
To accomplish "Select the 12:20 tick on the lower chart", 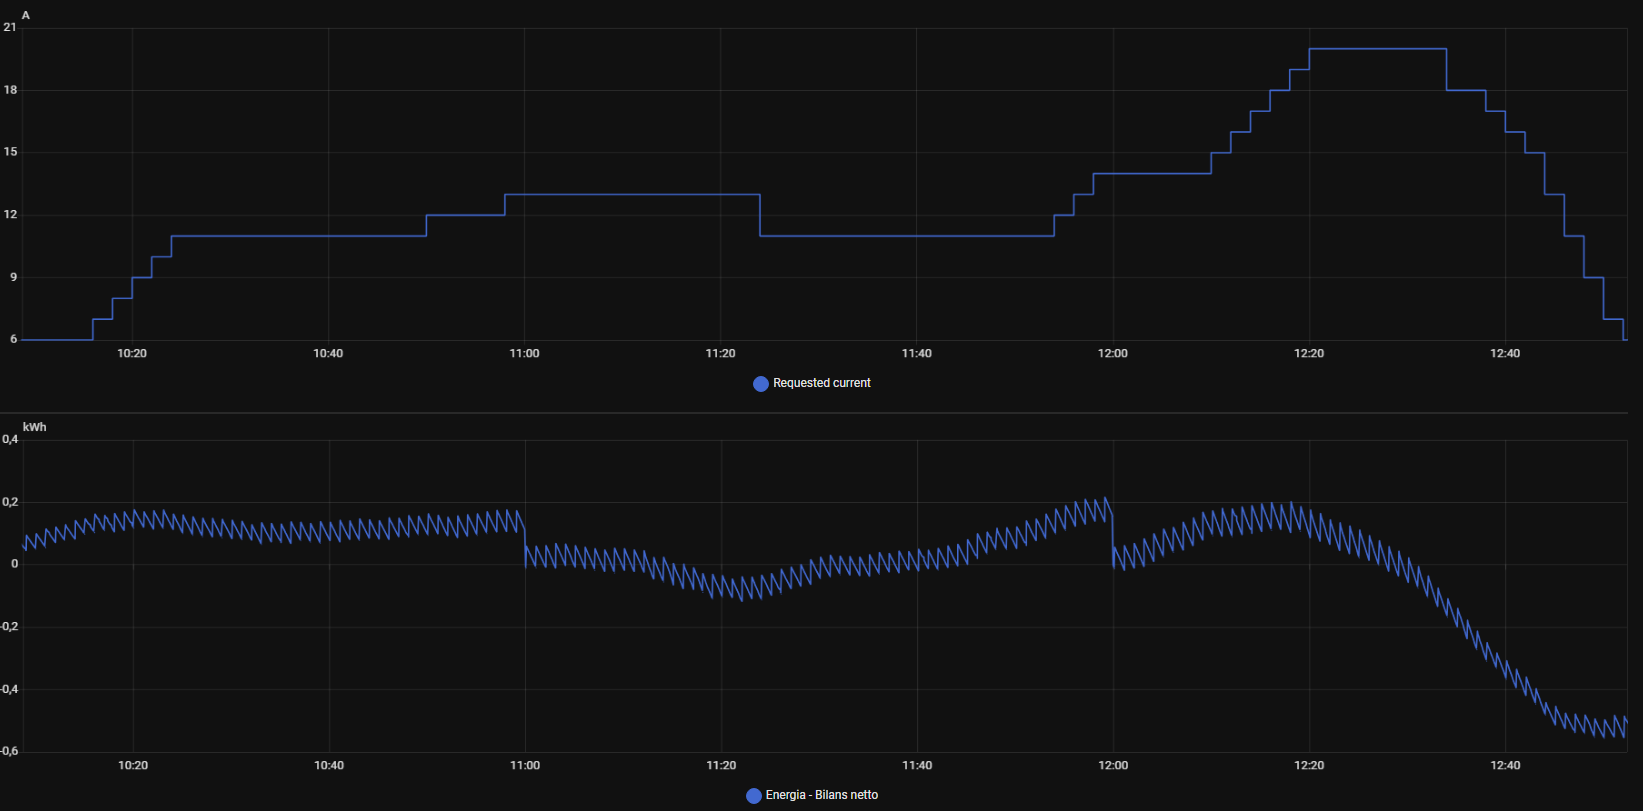I will click(x=1309, y=766).
